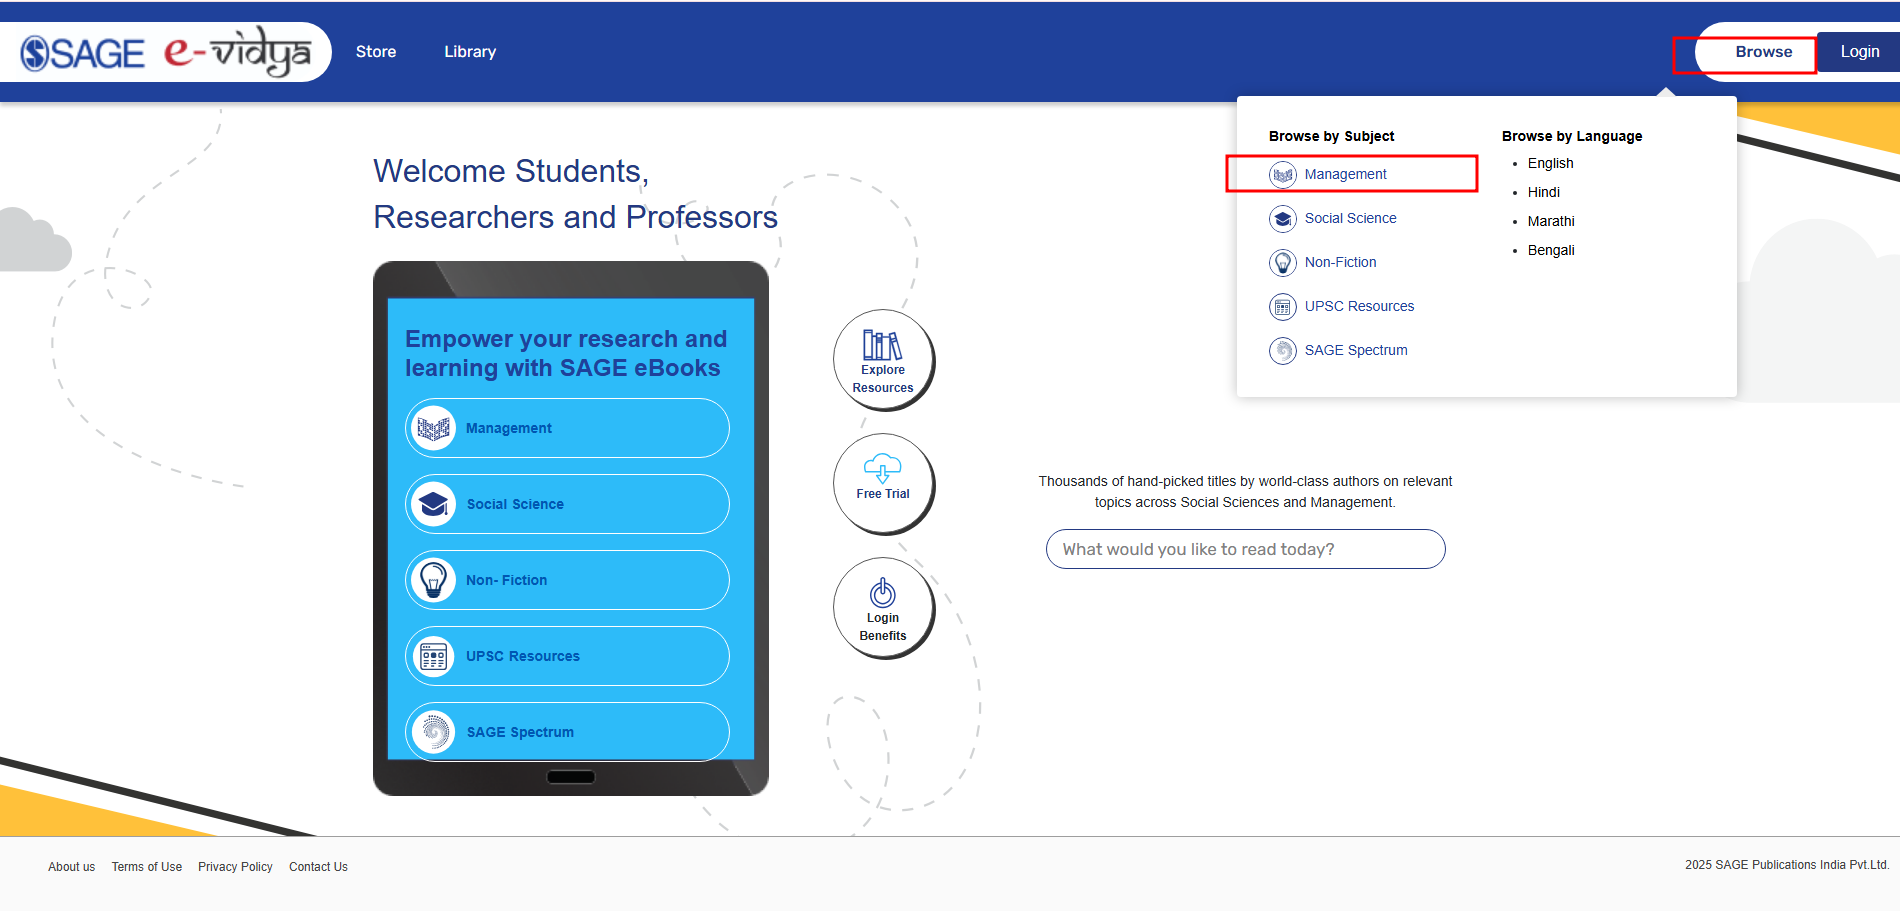The image size is (1900, 915).
Task: Select Marathi language option
Action: (x=1550, y=221)
